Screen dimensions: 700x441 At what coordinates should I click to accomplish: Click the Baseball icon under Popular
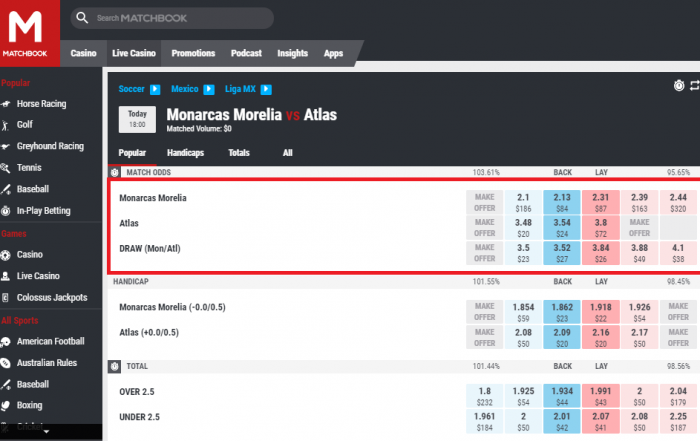[5, 189]
